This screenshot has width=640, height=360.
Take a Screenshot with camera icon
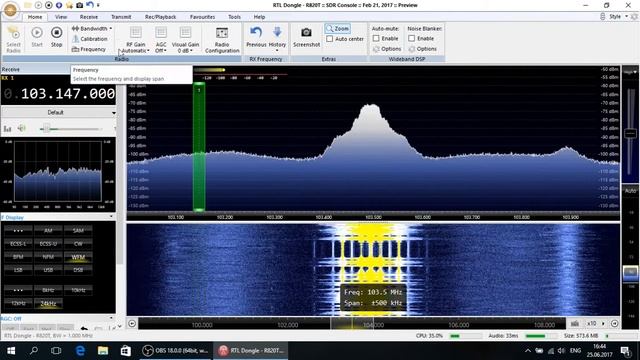click(x=306, y=37)
